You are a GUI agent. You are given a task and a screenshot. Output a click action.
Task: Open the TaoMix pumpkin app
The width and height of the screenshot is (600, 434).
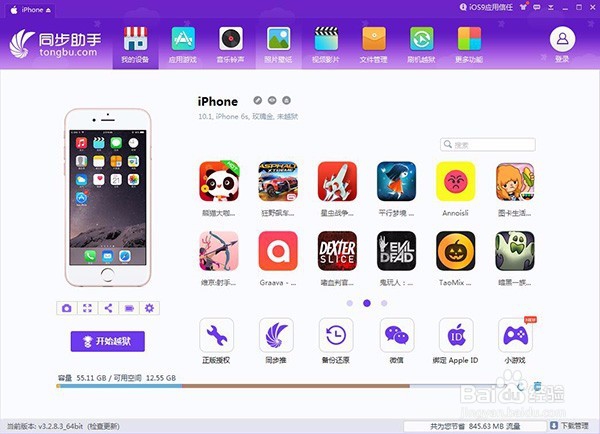[455, 251]
